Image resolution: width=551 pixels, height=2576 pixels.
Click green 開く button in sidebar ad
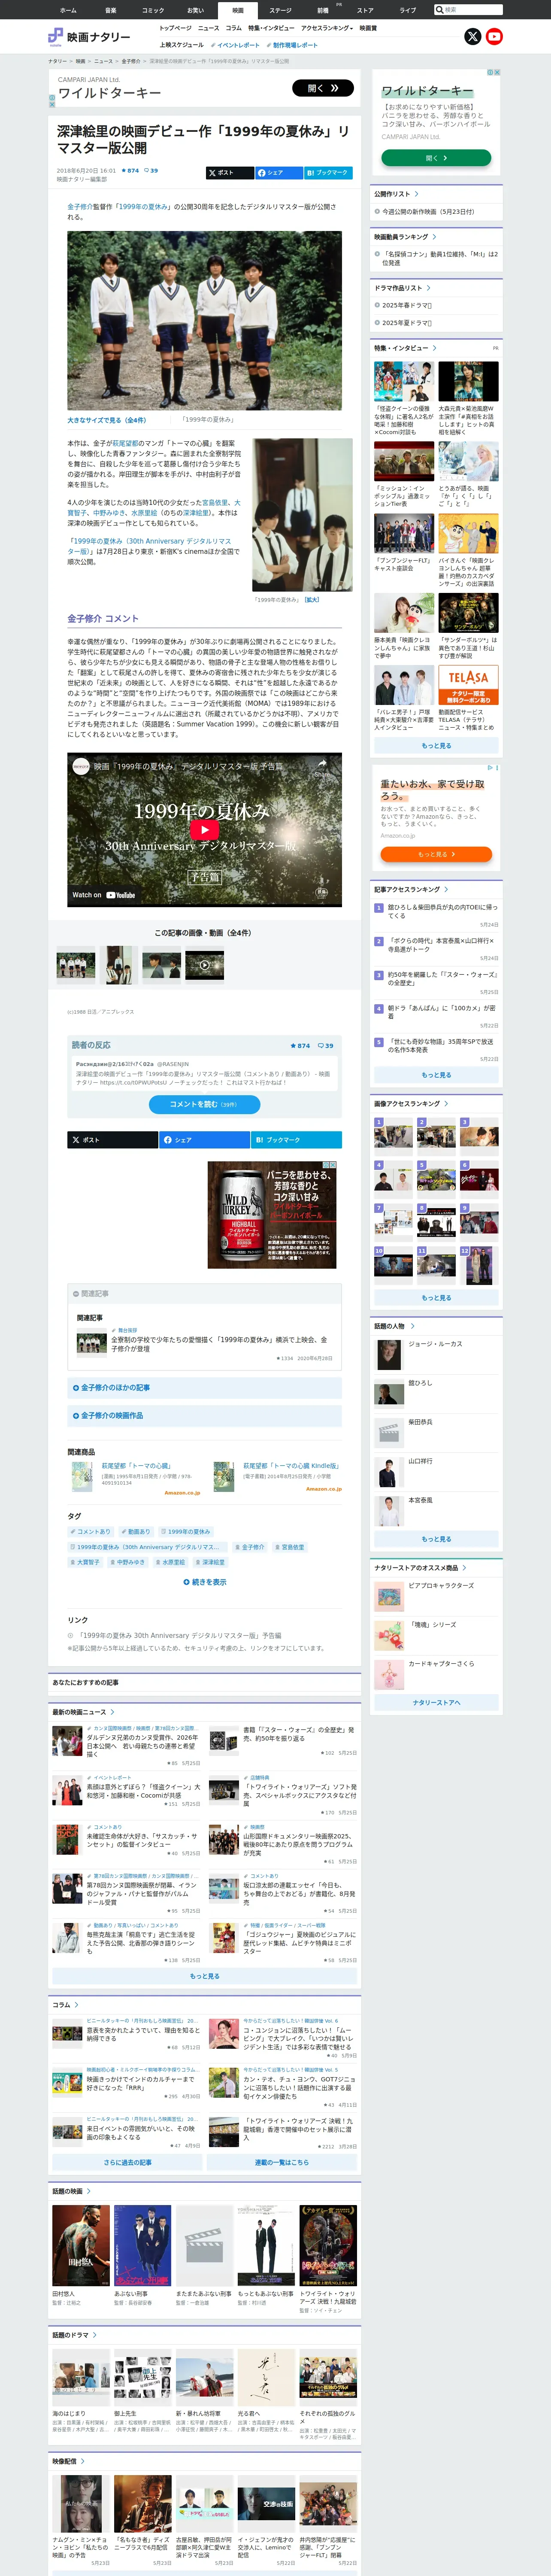pyautogui.click(x=435, y=158)
